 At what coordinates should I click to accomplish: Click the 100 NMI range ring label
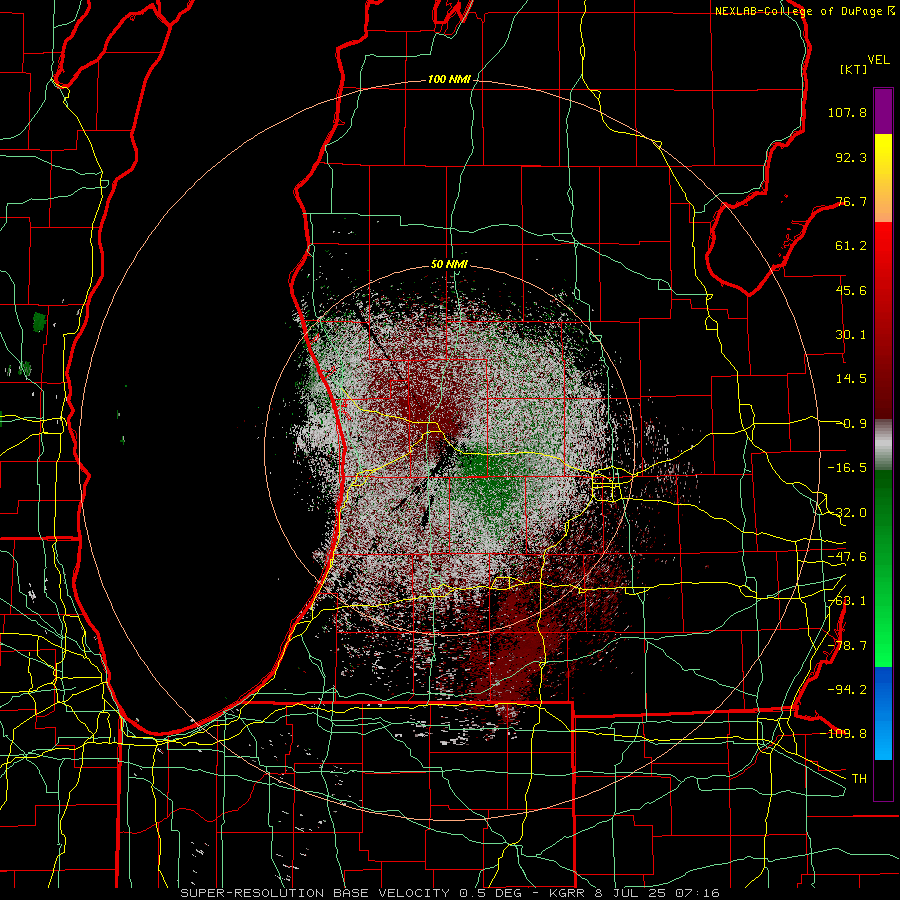point(449,79)
